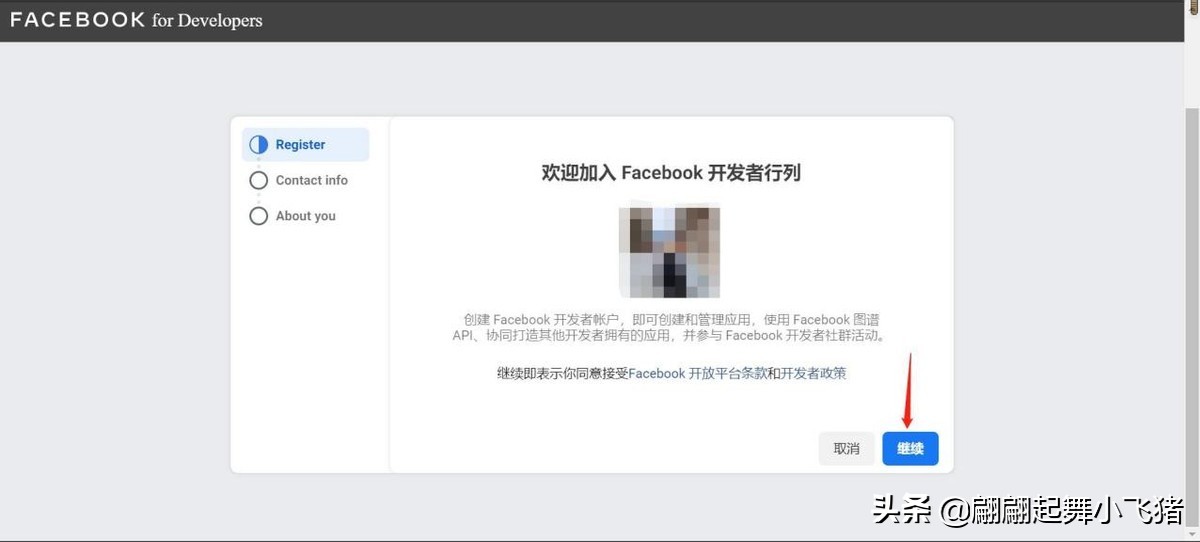Click the Contact info circle indicator
Screen dimensions: 1200x542
(258, 180)
